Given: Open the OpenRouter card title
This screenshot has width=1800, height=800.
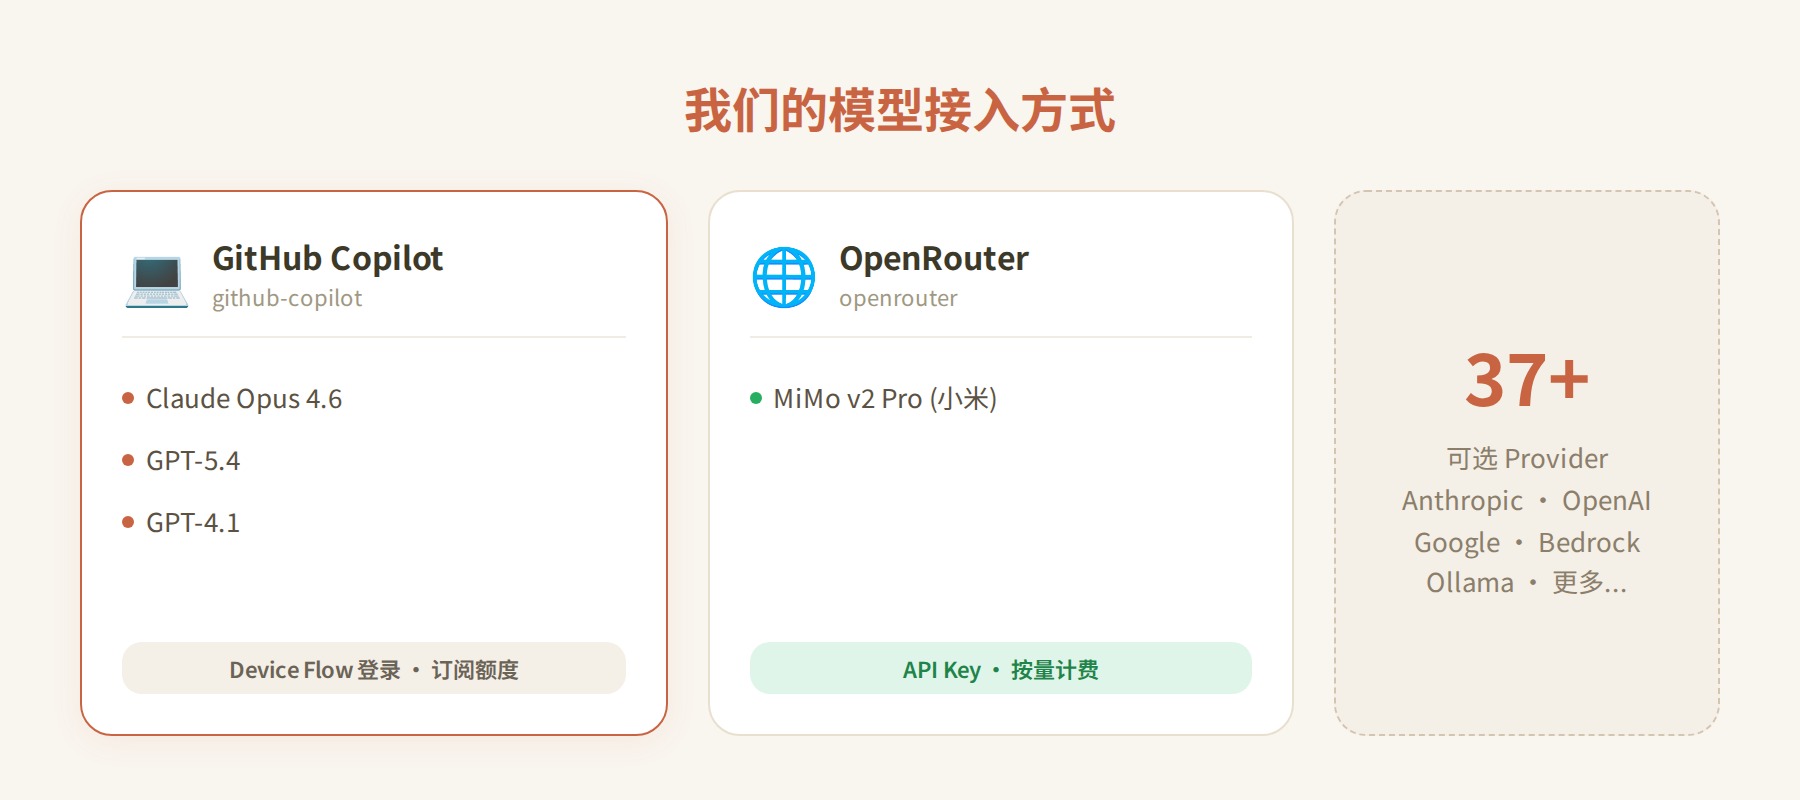Looking at the screenshot, I should click(x=933, y=259).
